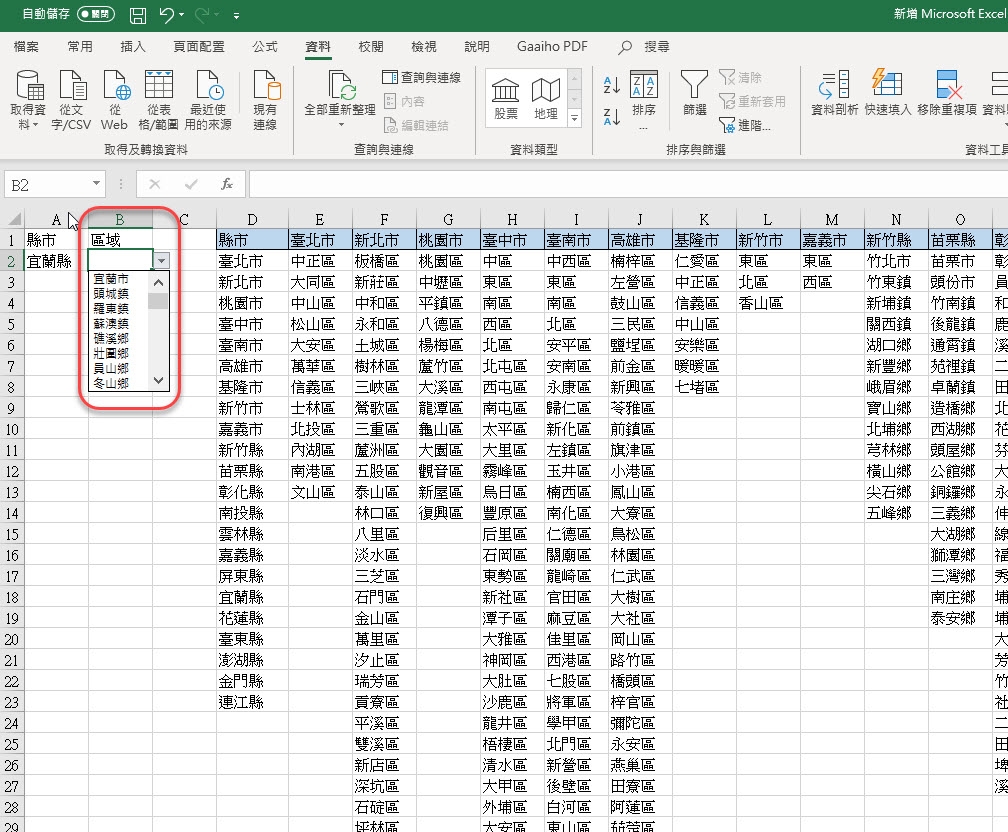Expand the Name Box dropdown arrow
The height and width of the screenshot is (832, 1008).
click(96, 184)
